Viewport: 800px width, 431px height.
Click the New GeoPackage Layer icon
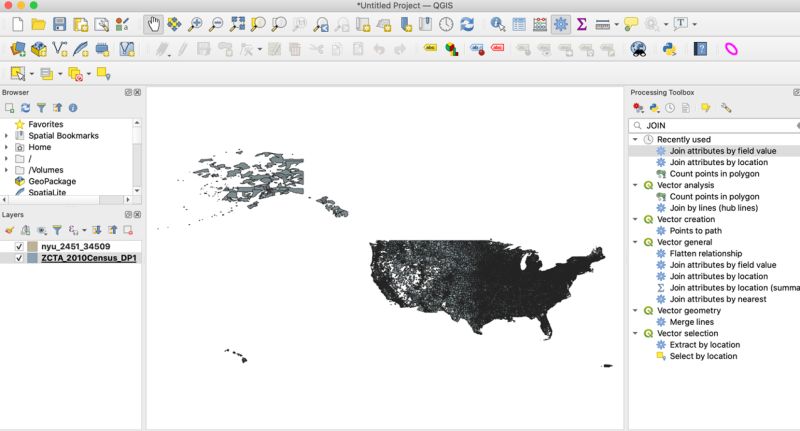39,49
